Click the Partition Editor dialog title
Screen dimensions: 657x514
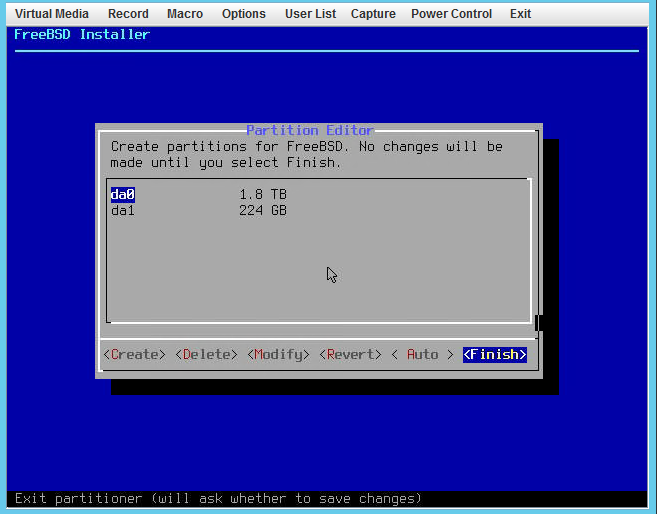[310, 130]
